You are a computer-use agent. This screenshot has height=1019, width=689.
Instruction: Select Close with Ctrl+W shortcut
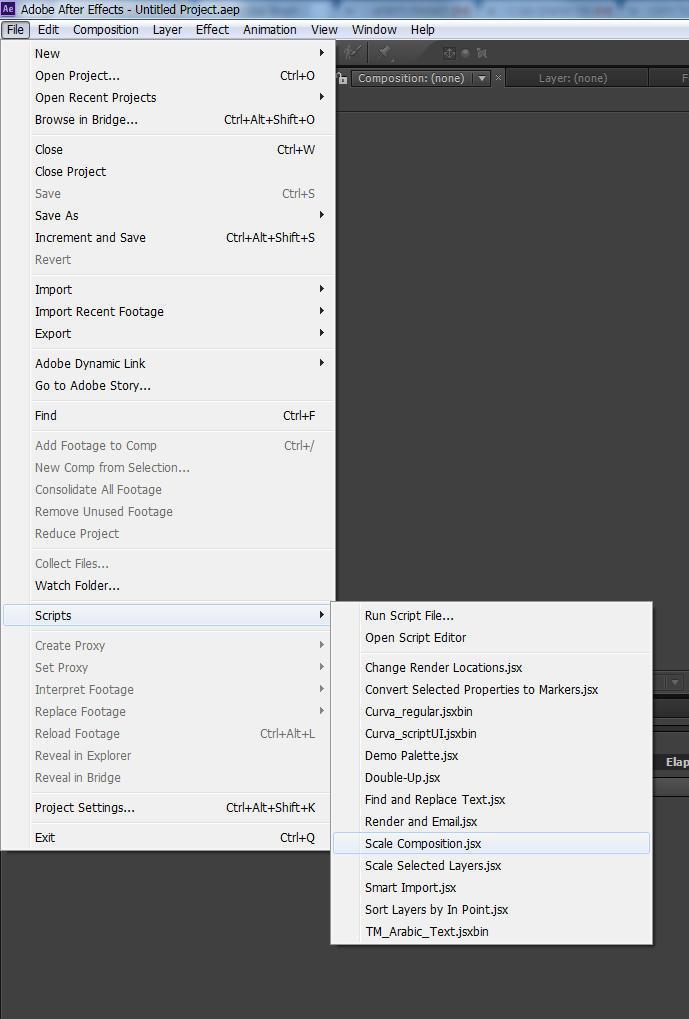(168, 149)
